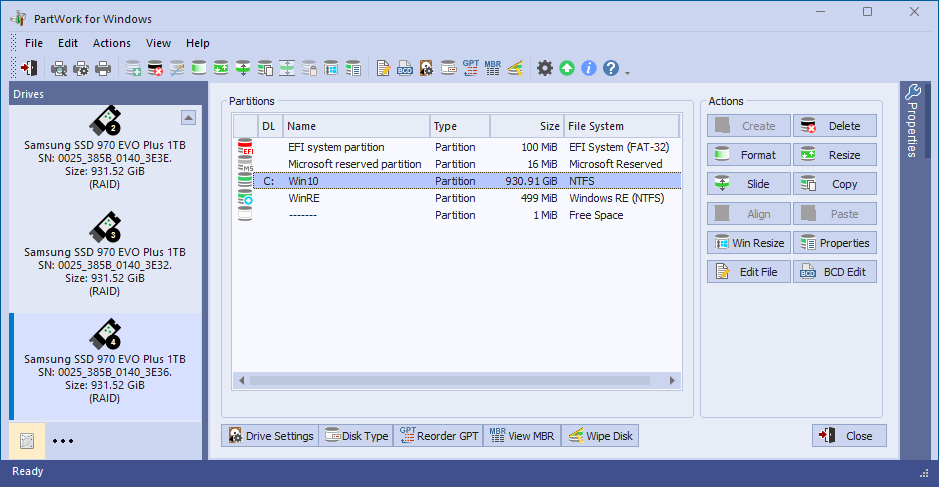This screenshot has height=487, width=939.
Task: Click the Reorder GPT button below partitions
Action: pos(438,435)
